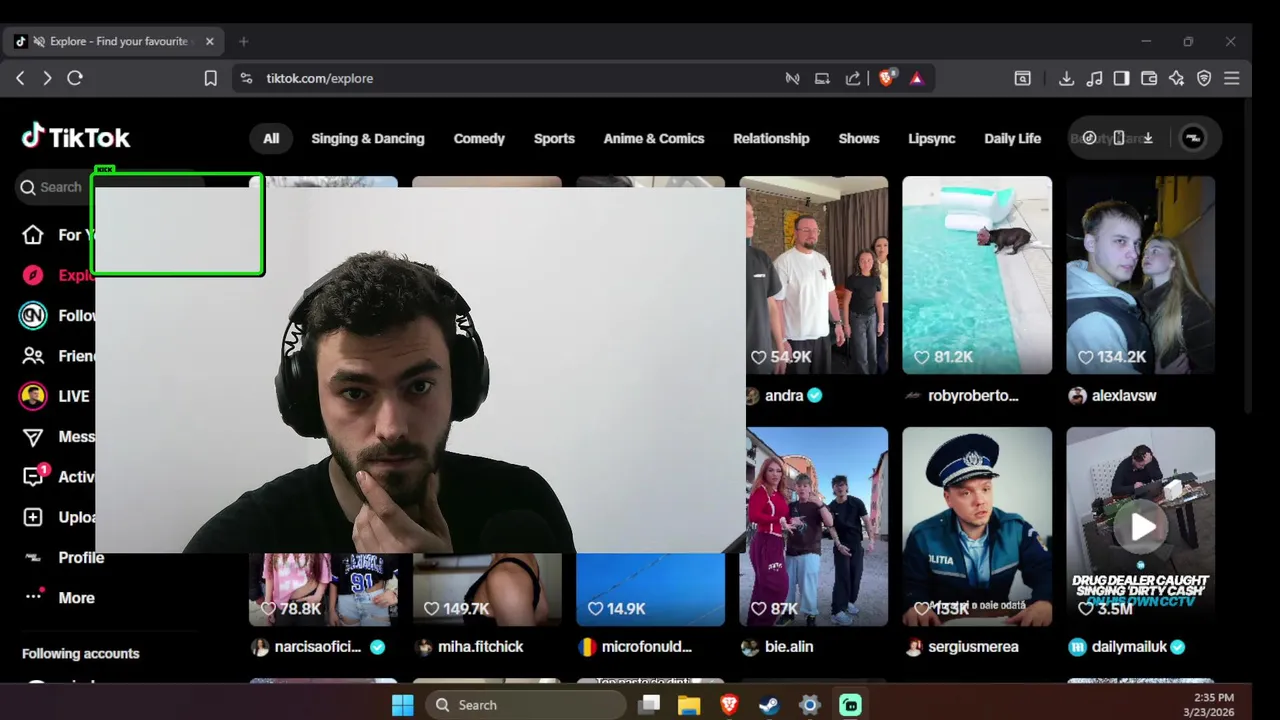Select the Daily Life category

(x=1012, y=138)
